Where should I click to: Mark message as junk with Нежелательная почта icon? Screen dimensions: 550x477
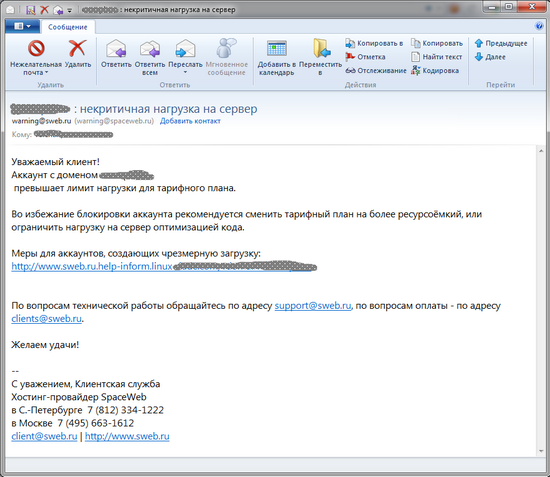(x=36, y=48)
